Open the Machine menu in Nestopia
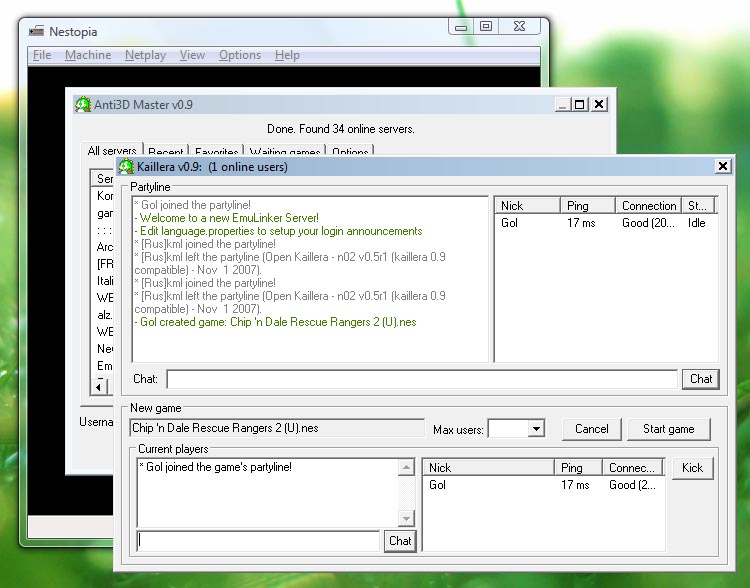This screenshot has height=588, width=750. (x=88, y=55)
